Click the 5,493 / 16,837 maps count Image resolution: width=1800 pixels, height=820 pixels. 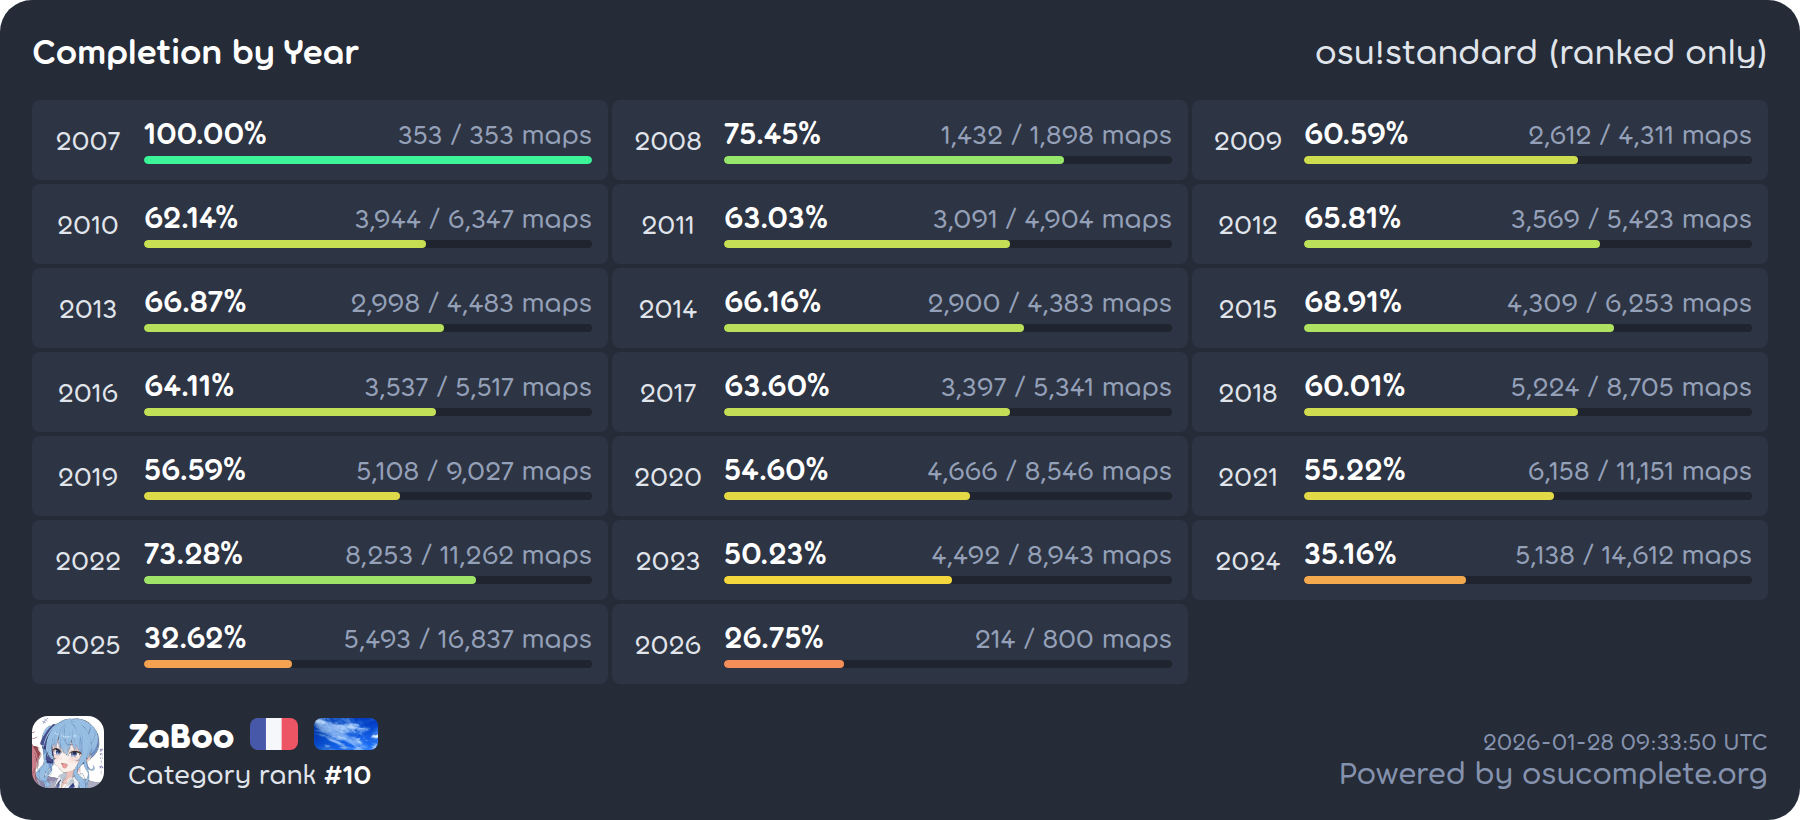coord(467,639)
